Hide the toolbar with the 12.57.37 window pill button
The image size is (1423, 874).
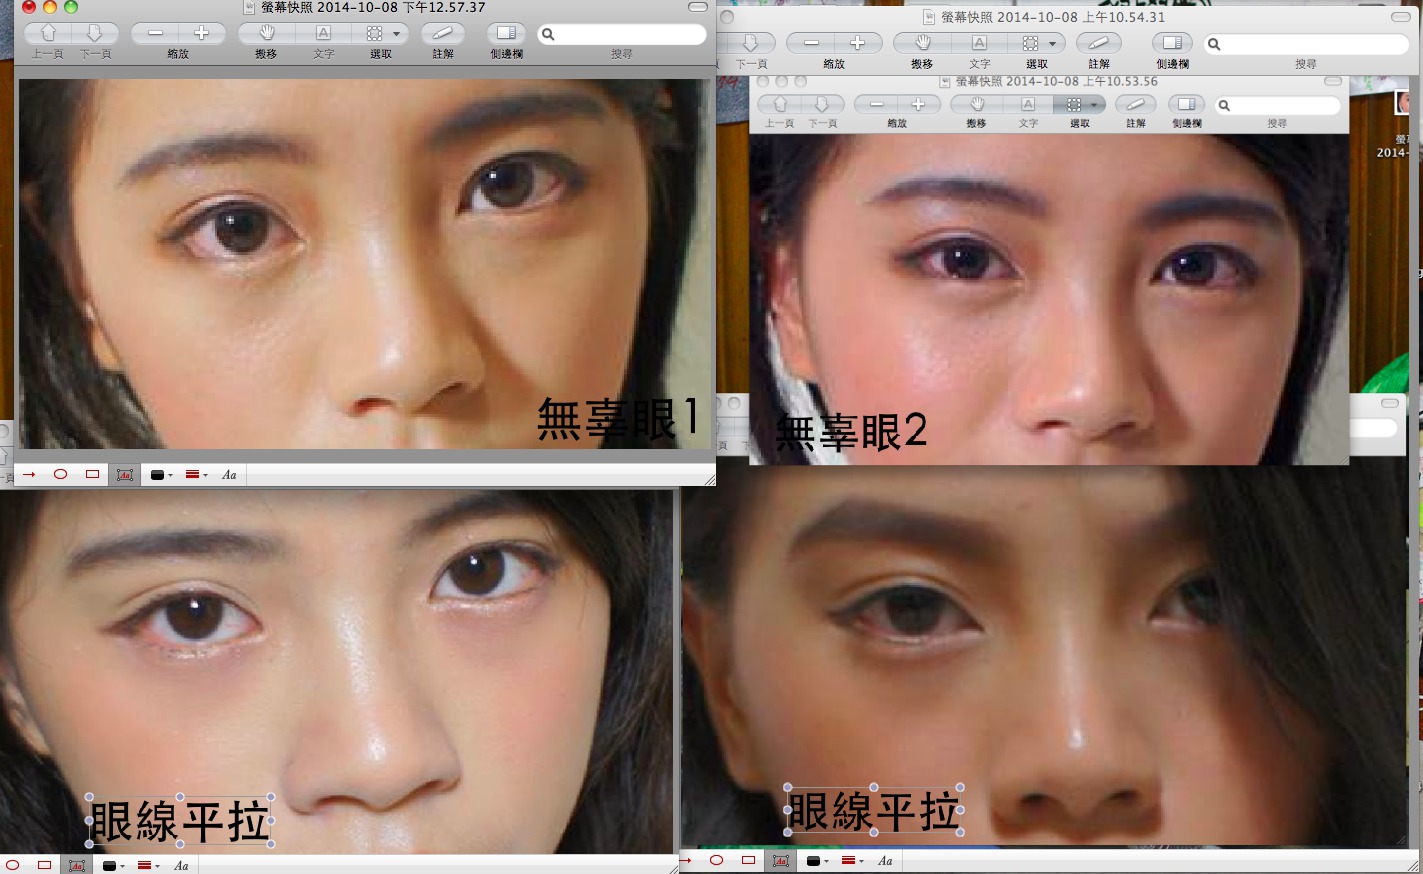pyautogui.click(x=698, y=7)
